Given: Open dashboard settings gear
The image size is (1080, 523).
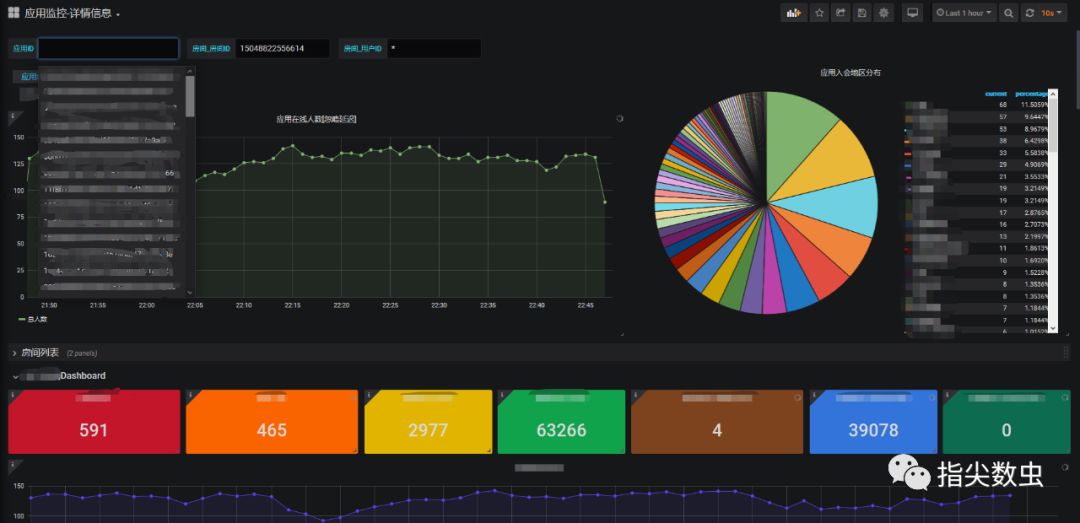Looking at the screenshot, I should coord(884,13).
